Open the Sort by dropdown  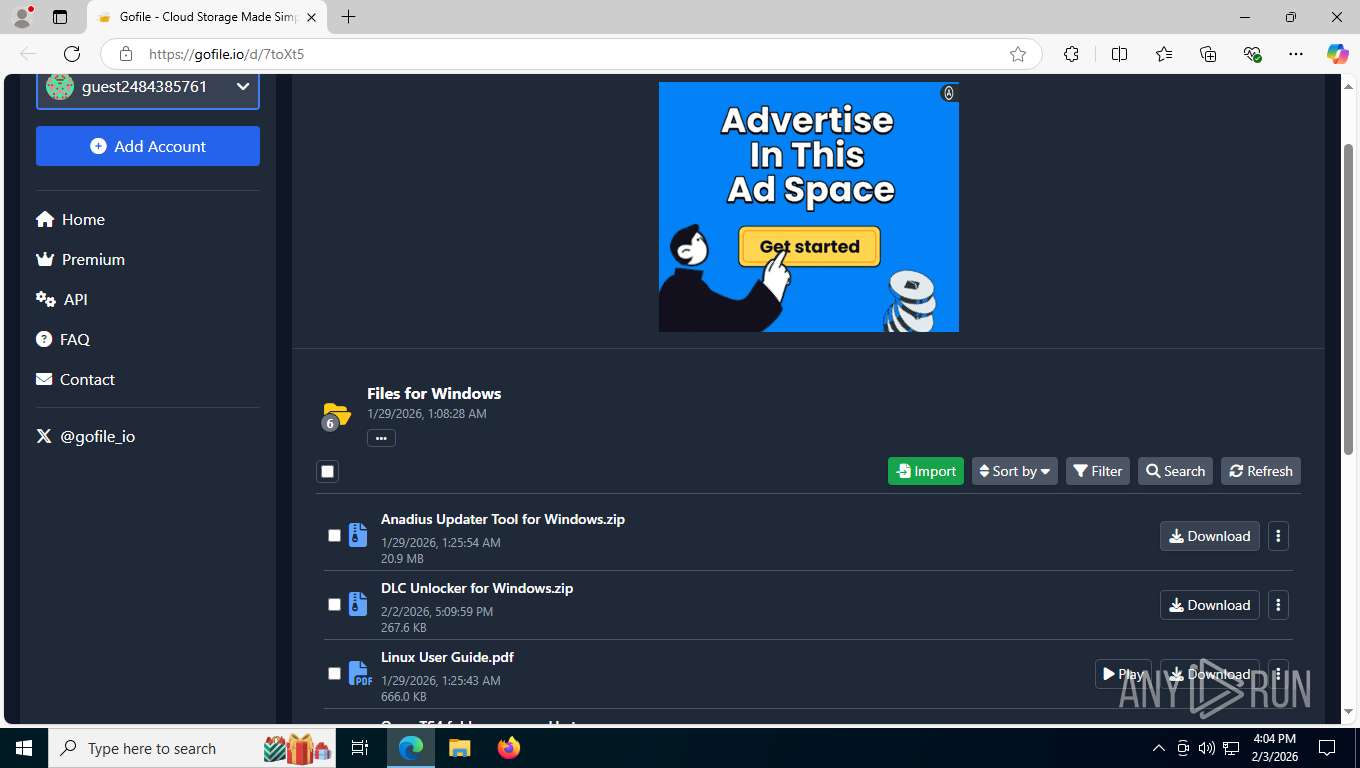[1014, 471]
